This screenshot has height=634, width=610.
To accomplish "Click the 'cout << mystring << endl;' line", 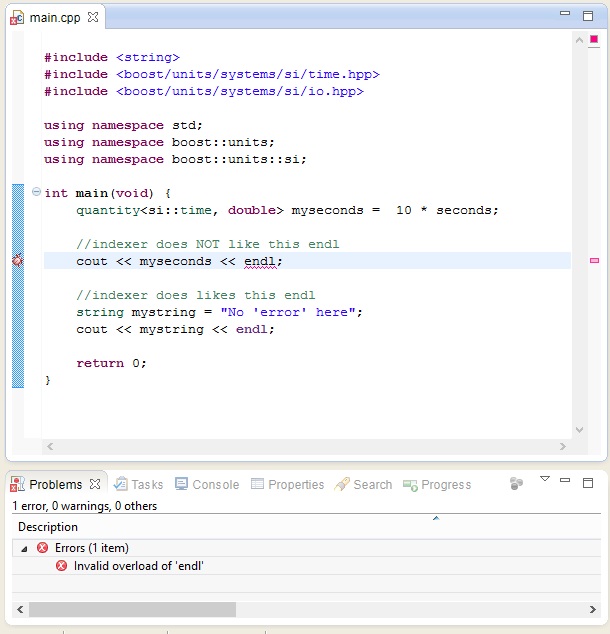I will pos(175,329).
